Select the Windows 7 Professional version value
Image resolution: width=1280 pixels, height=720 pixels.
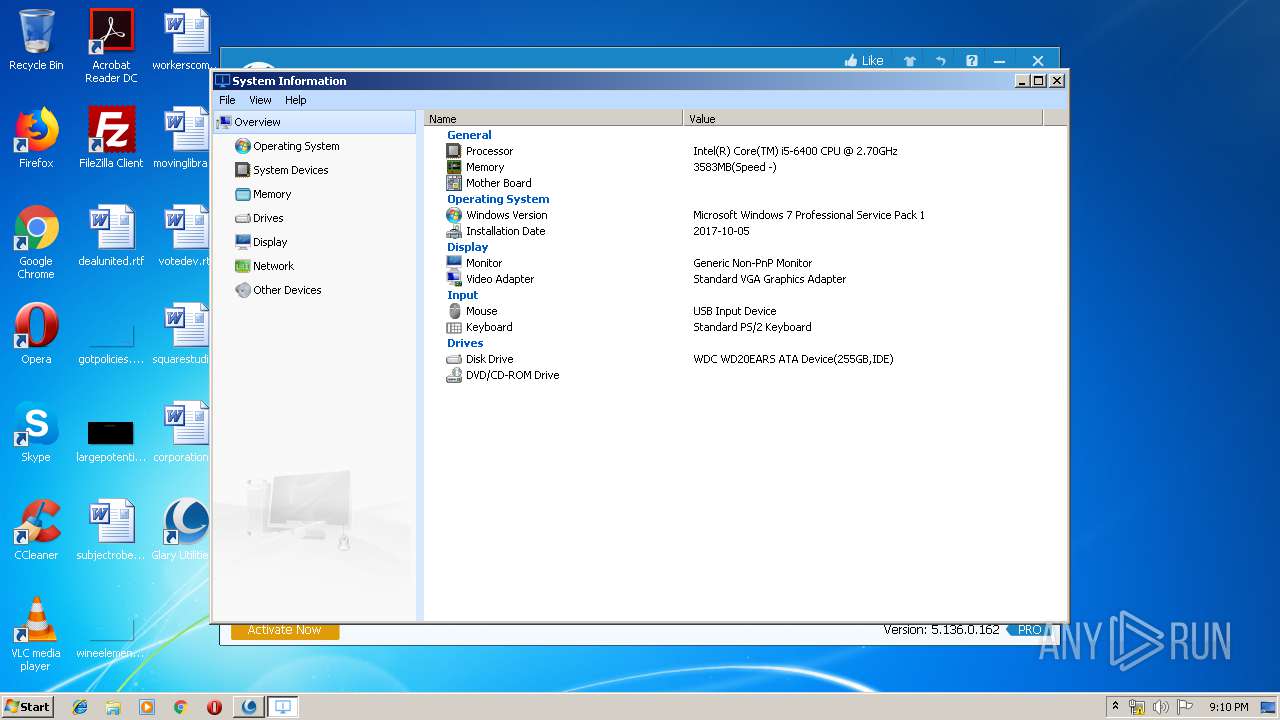(x=808, y=215)
